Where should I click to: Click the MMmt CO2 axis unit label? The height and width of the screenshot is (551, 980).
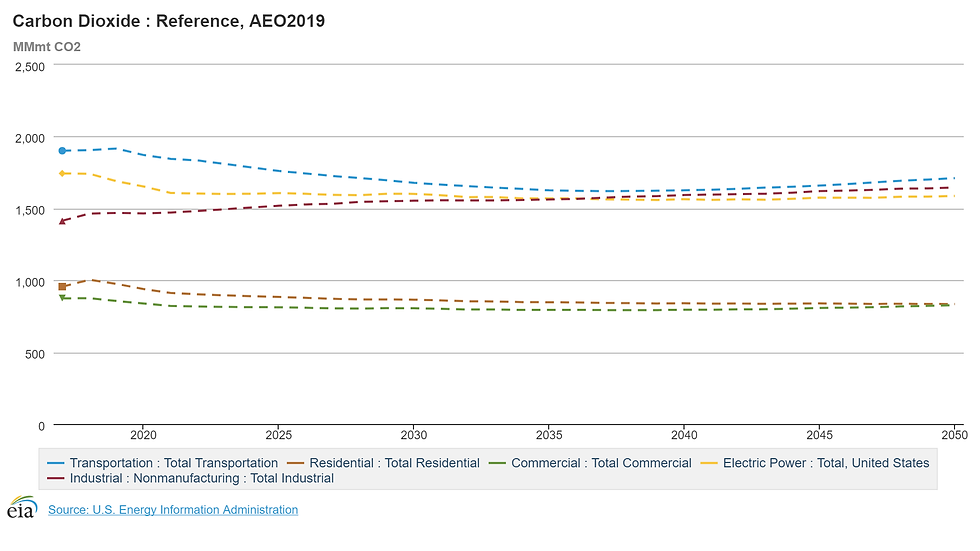[x=47, y=46]
